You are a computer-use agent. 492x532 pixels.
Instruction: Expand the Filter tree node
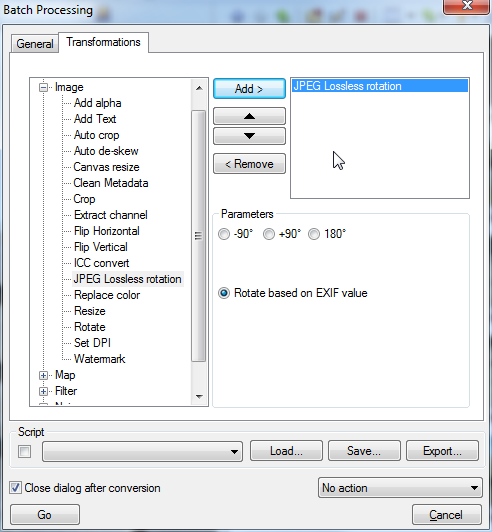pyautogui.click(x=43, y=391)
